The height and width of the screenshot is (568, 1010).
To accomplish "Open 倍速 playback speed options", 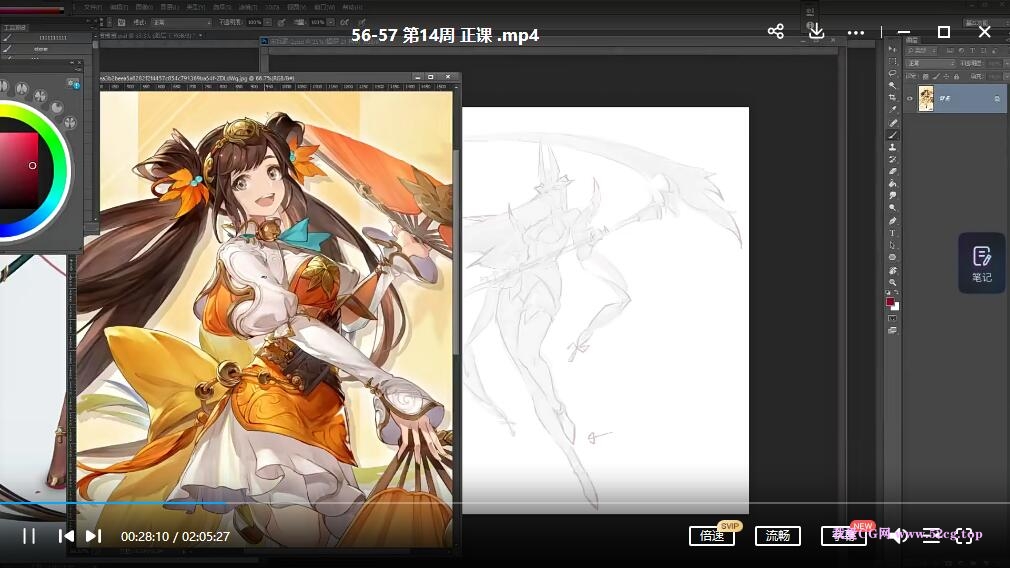I will point(712,535).
